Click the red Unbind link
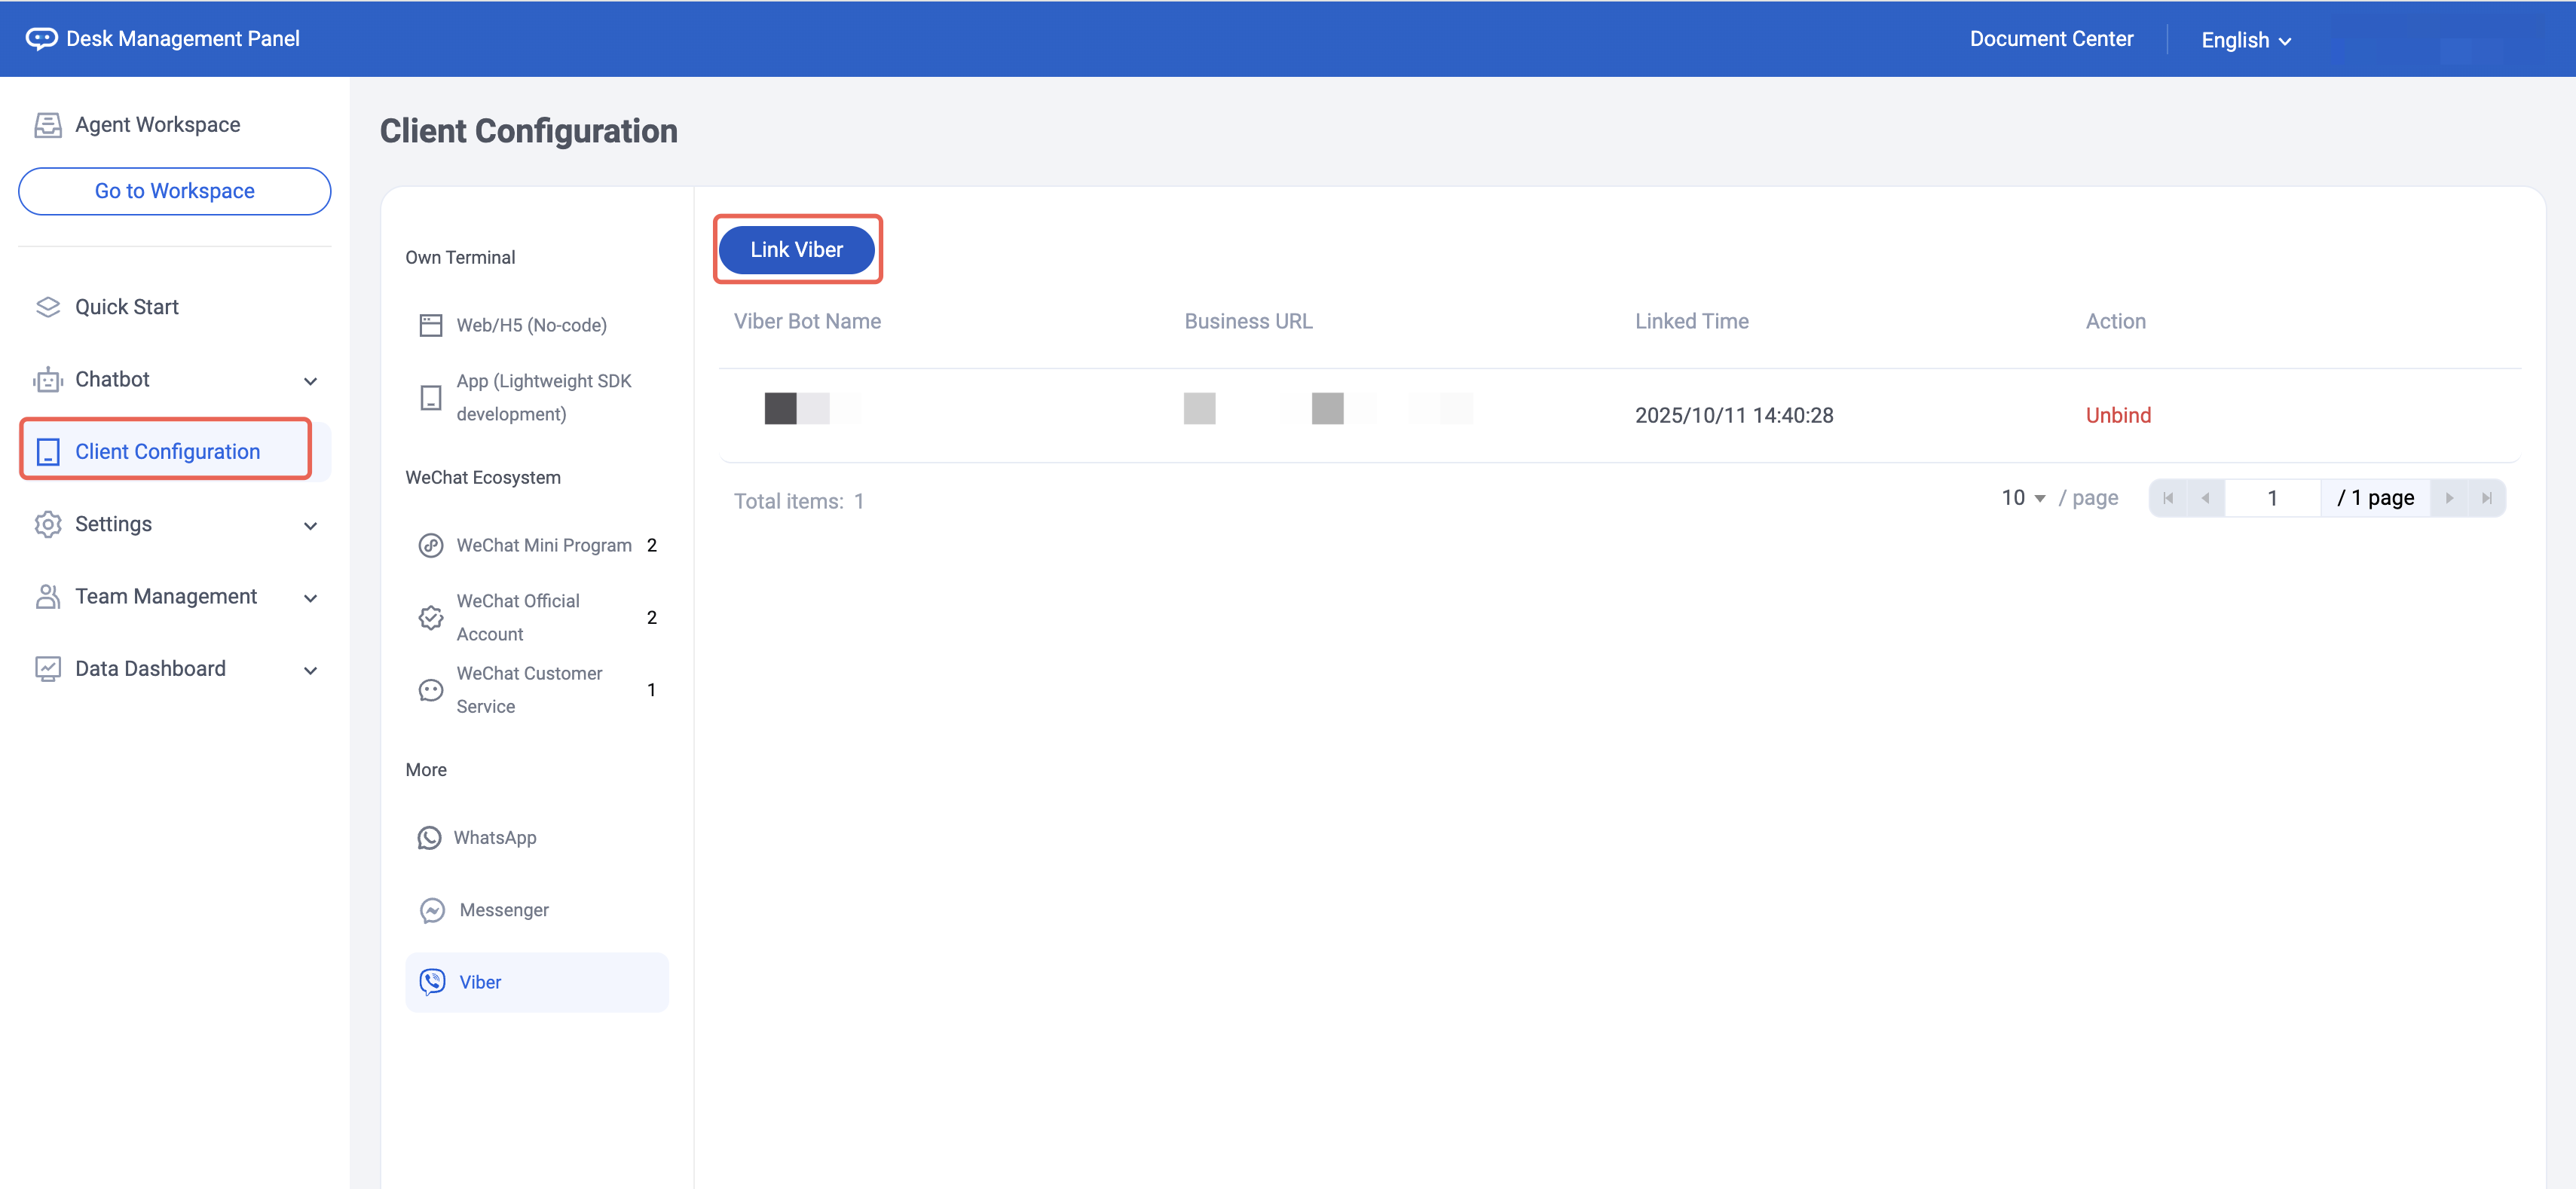2576x1189 pixels. [2118, 415]
